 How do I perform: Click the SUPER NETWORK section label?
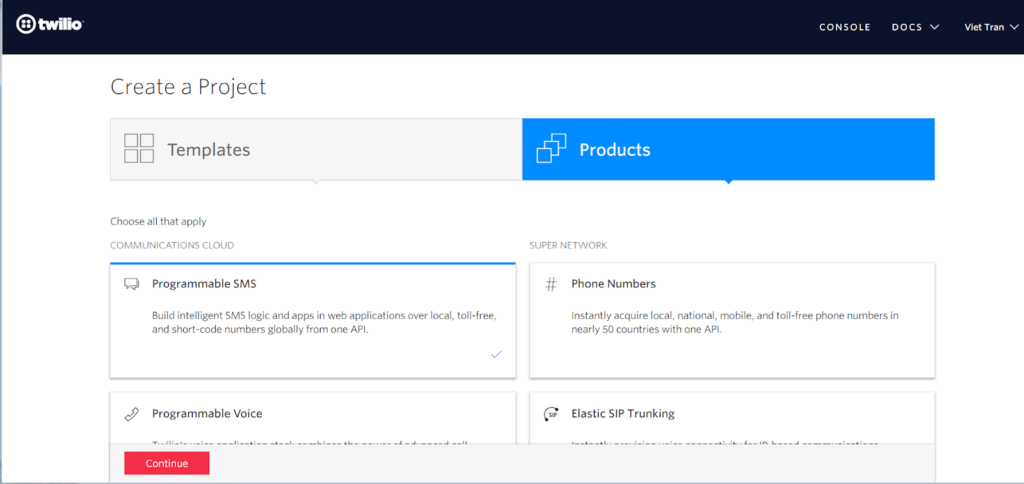(x=568, y=246)
